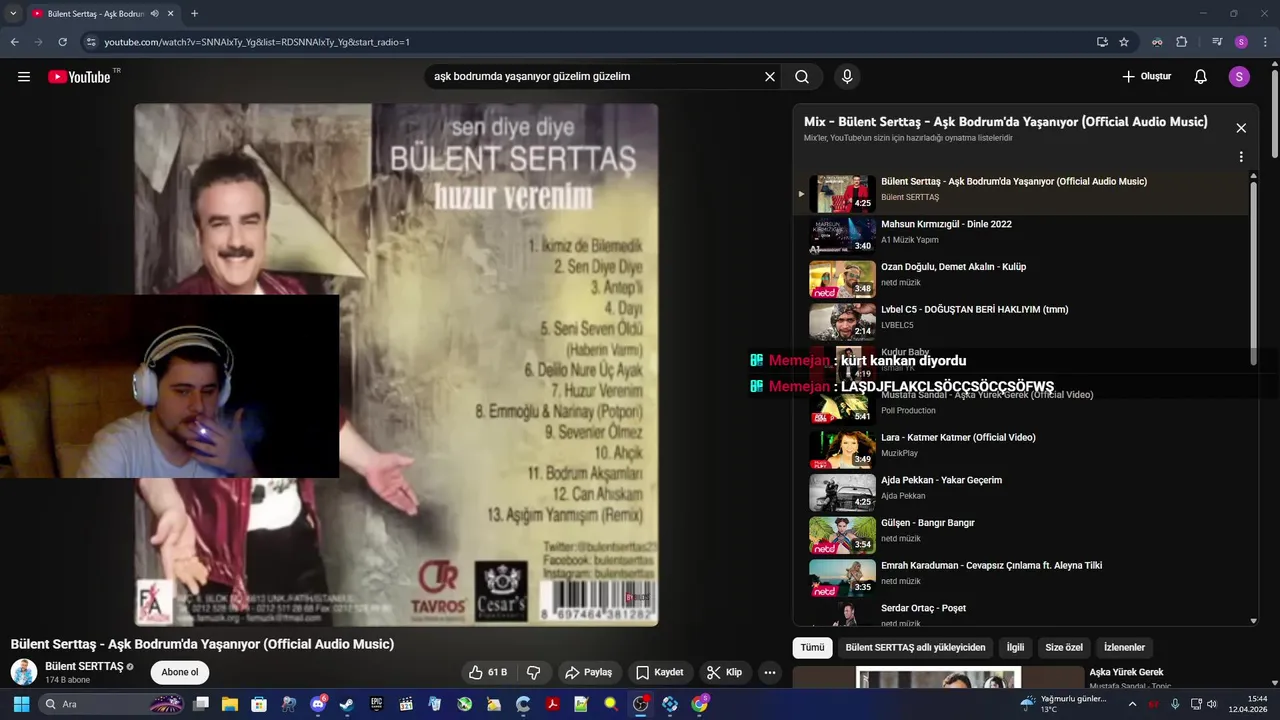Like the video with thumbs-up 61 B
The image size is (1280, 720).
pos(488,673)
